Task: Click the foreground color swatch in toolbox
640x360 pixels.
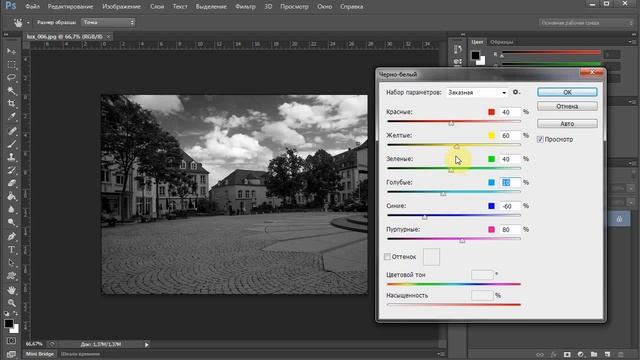Action: tap(9, 324)
